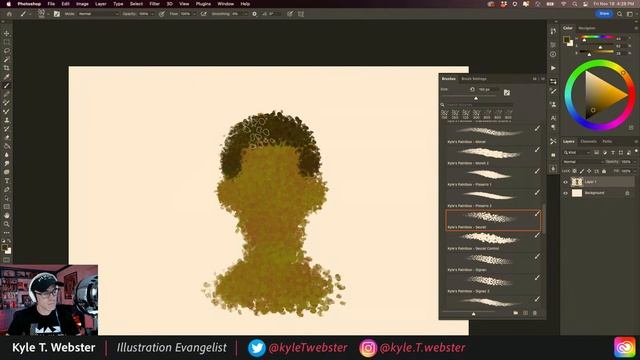This screenshot has width=640, height=360.
Task: Choose Kyle's Paintbox Signac brush
Action: (x=493, y=263)
